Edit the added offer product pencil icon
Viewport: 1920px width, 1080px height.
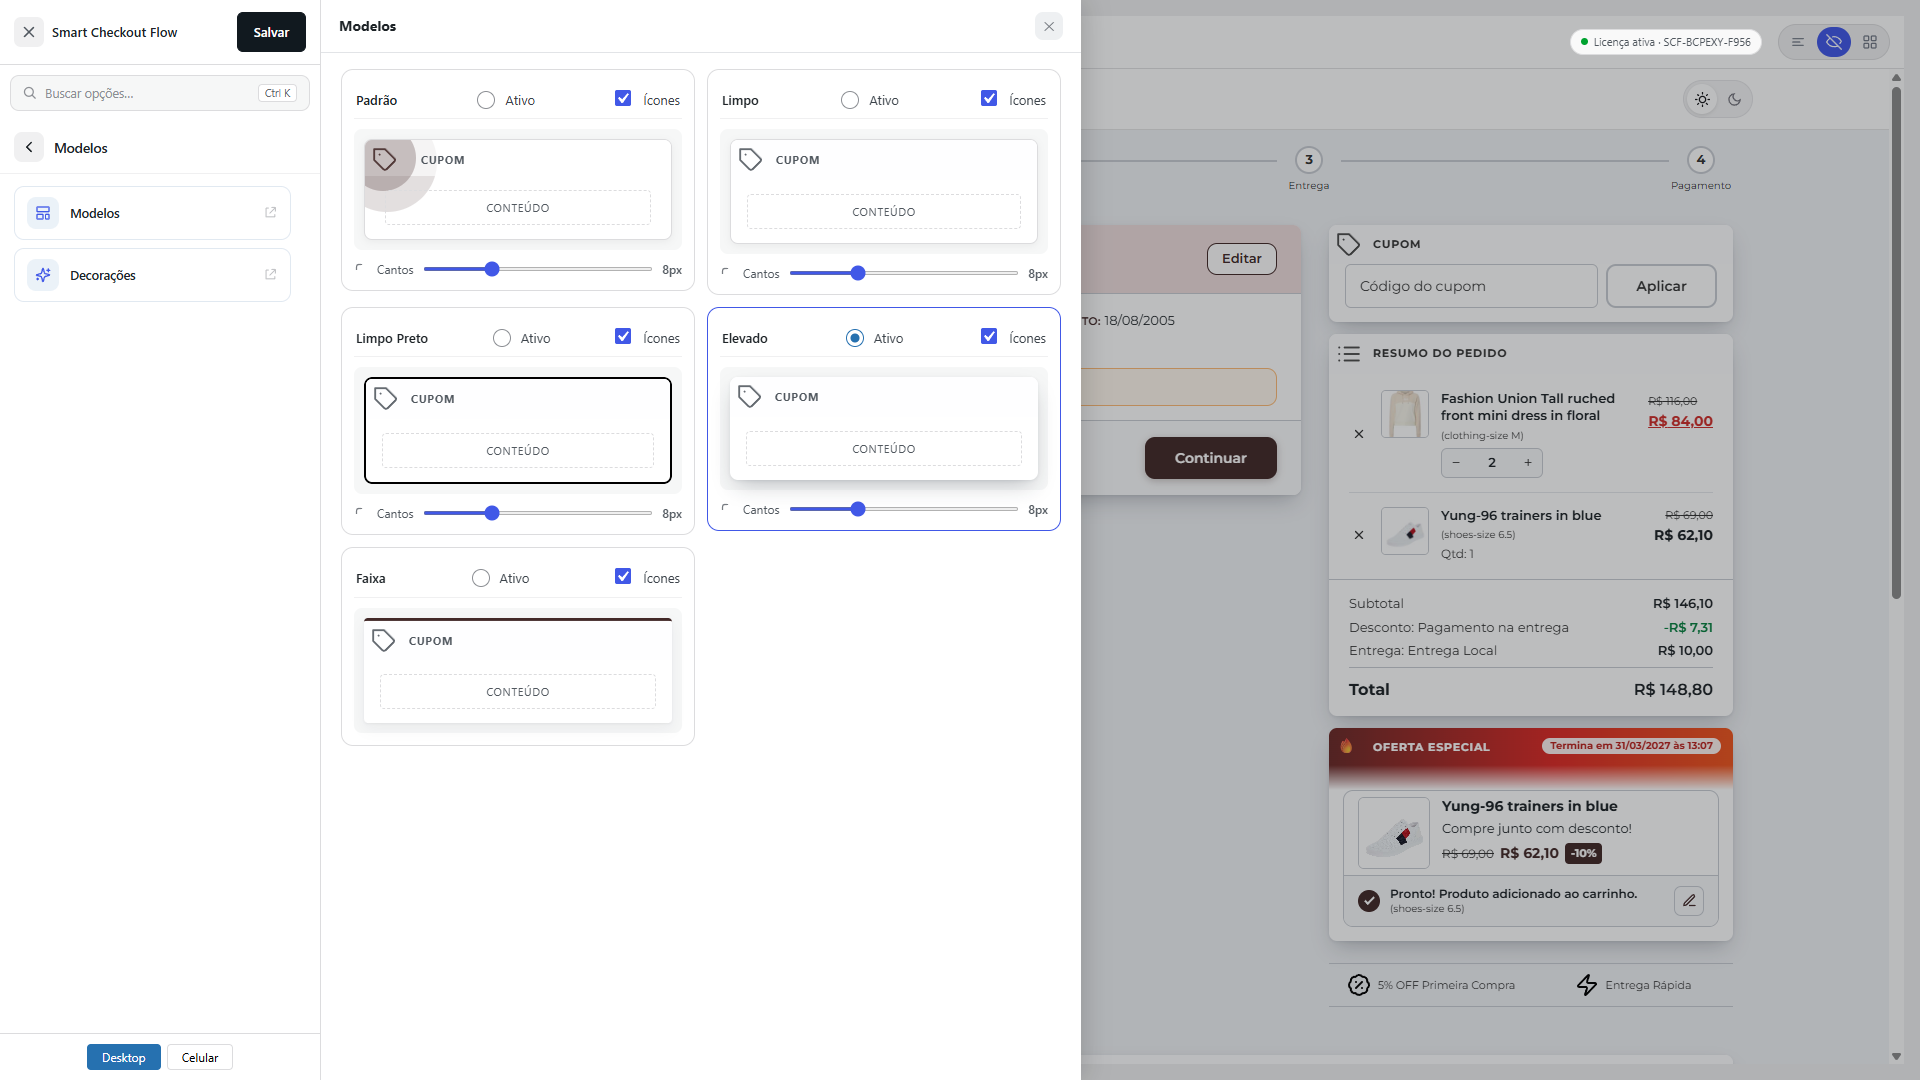[1689, 901]
